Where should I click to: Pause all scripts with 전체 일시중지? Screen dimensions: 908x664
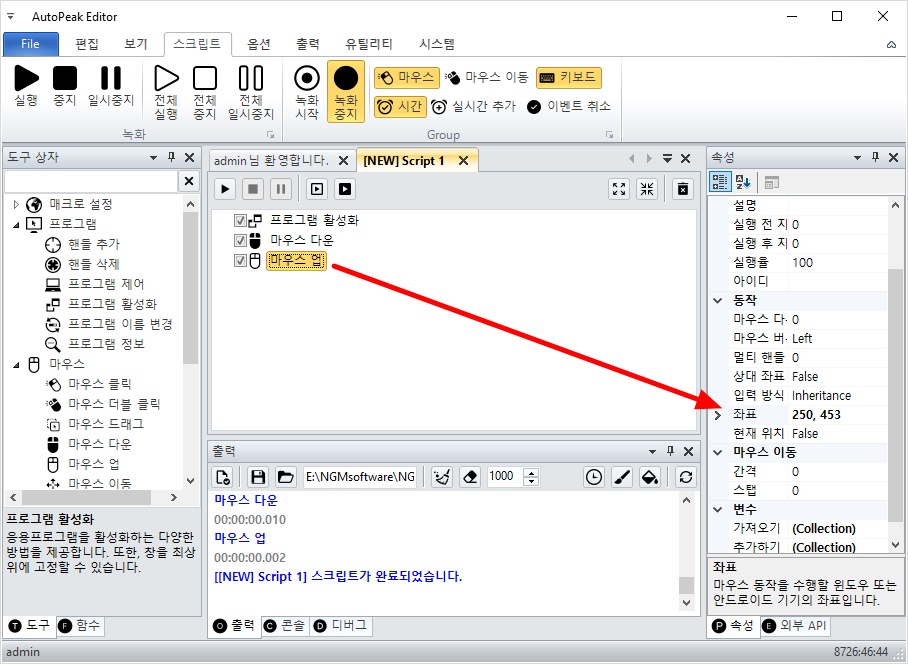(251, 93)
